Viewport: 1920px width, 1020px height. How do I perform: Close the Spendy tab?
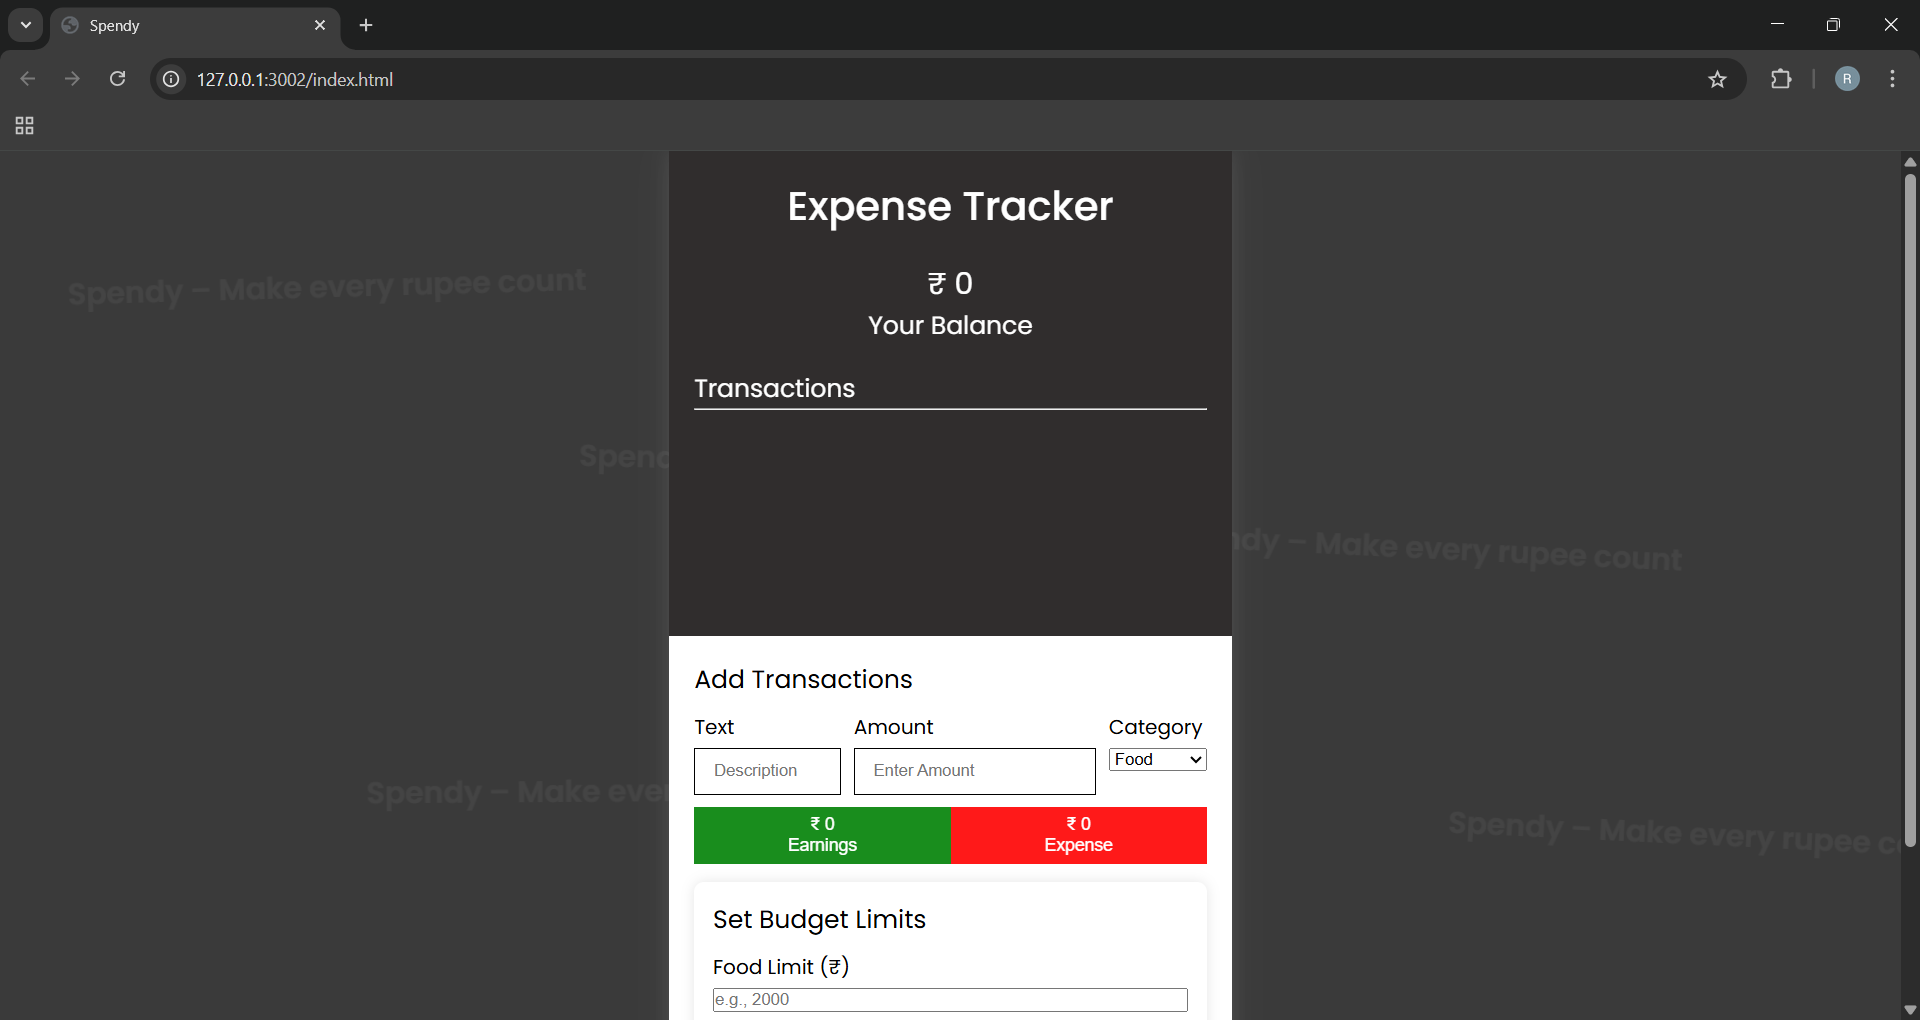320,25
